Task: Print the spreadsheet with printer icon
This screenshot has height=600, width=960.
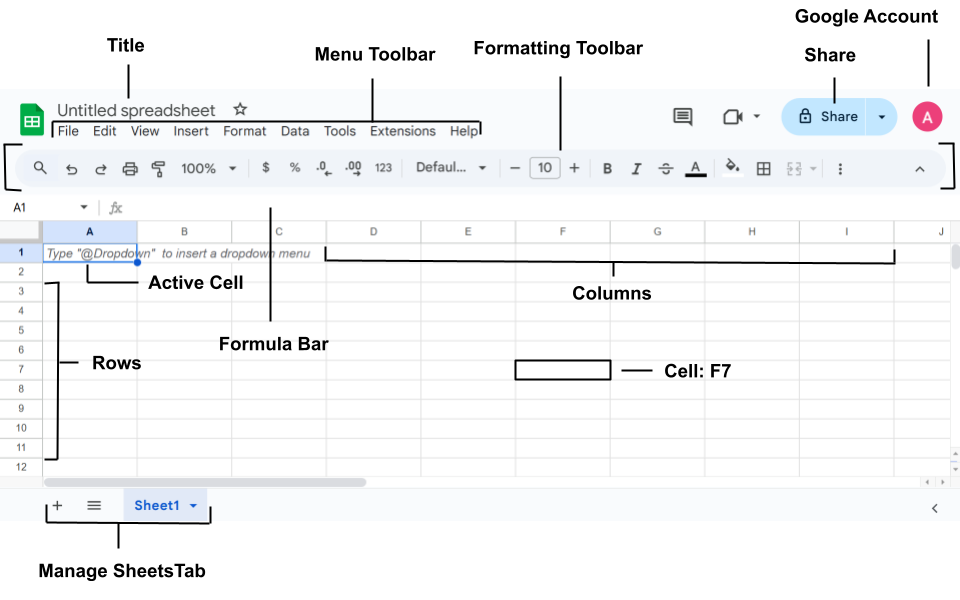Action: 129,169
